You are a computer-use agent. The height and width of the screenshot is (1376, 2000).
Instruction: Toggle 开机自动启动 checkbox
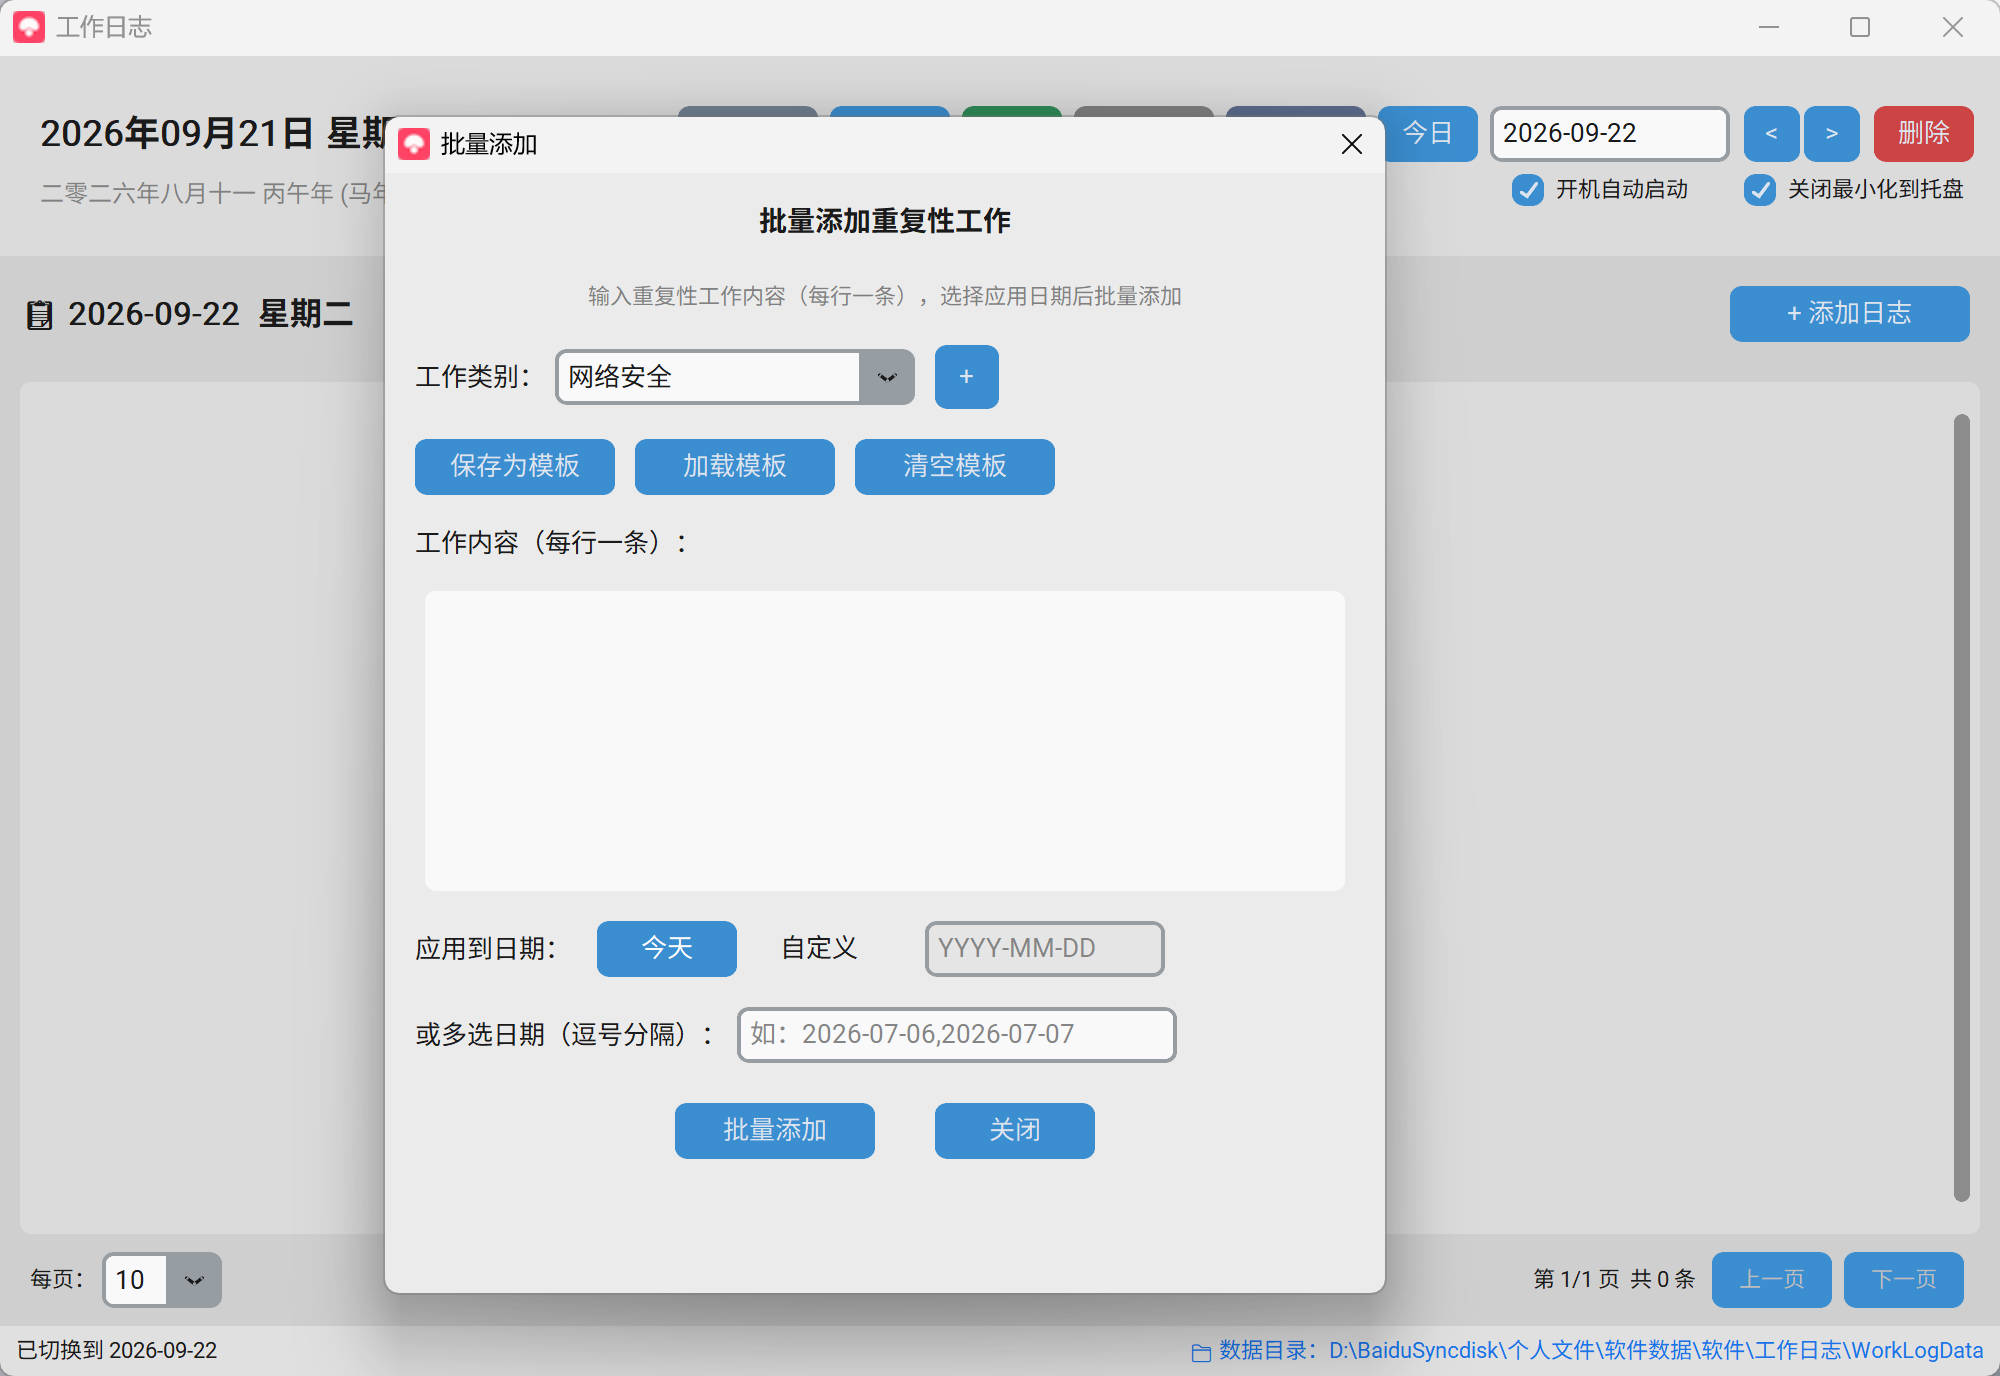tap(1528, 190)
